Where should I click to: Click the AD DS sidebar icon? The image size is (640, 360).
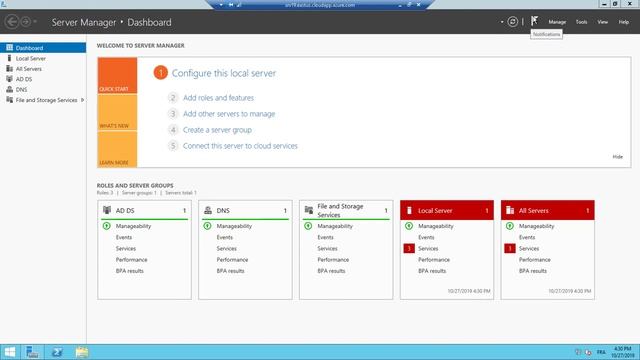click(x=9, y=79)
